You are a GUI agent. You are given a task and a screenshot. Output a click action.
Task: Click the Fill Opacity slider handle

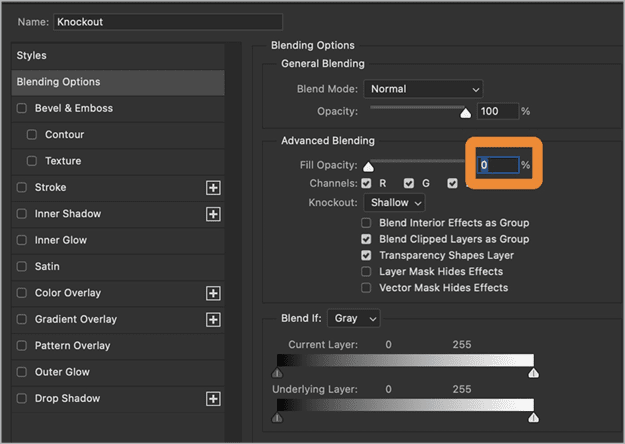(368, 167)
